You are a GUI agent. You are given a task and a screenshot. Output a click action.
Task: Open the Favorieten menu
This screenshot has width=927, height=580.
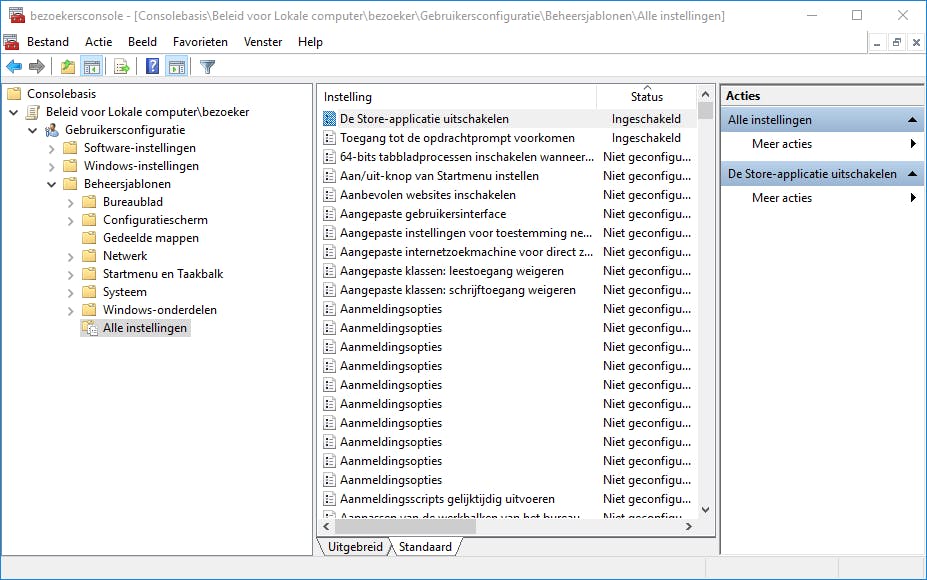click(200, 41)
